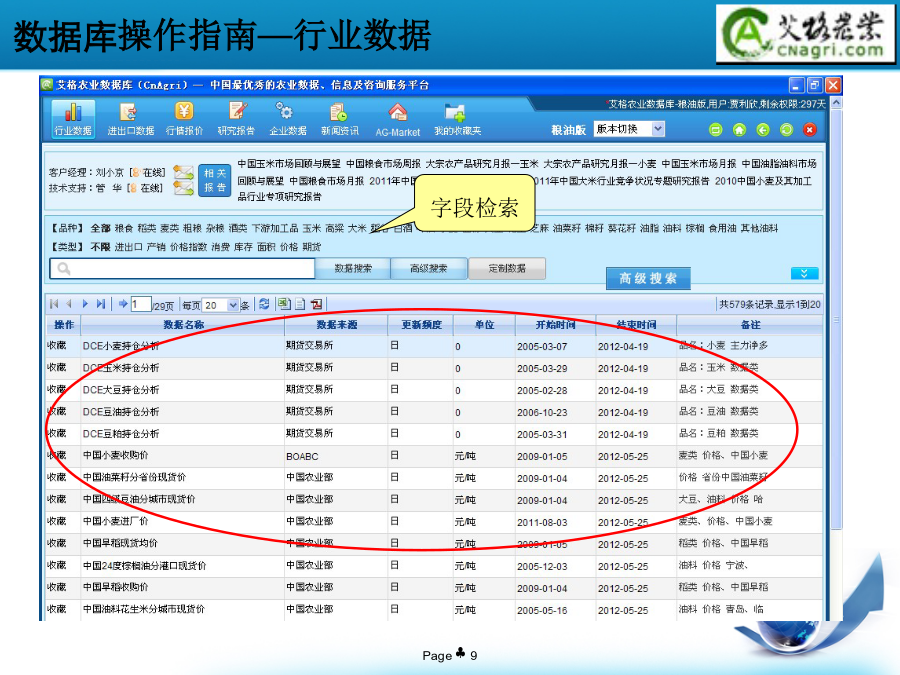Select 食用油 in the 品种 filter
This screenshot has width=900, height=675.
point(722,228)
